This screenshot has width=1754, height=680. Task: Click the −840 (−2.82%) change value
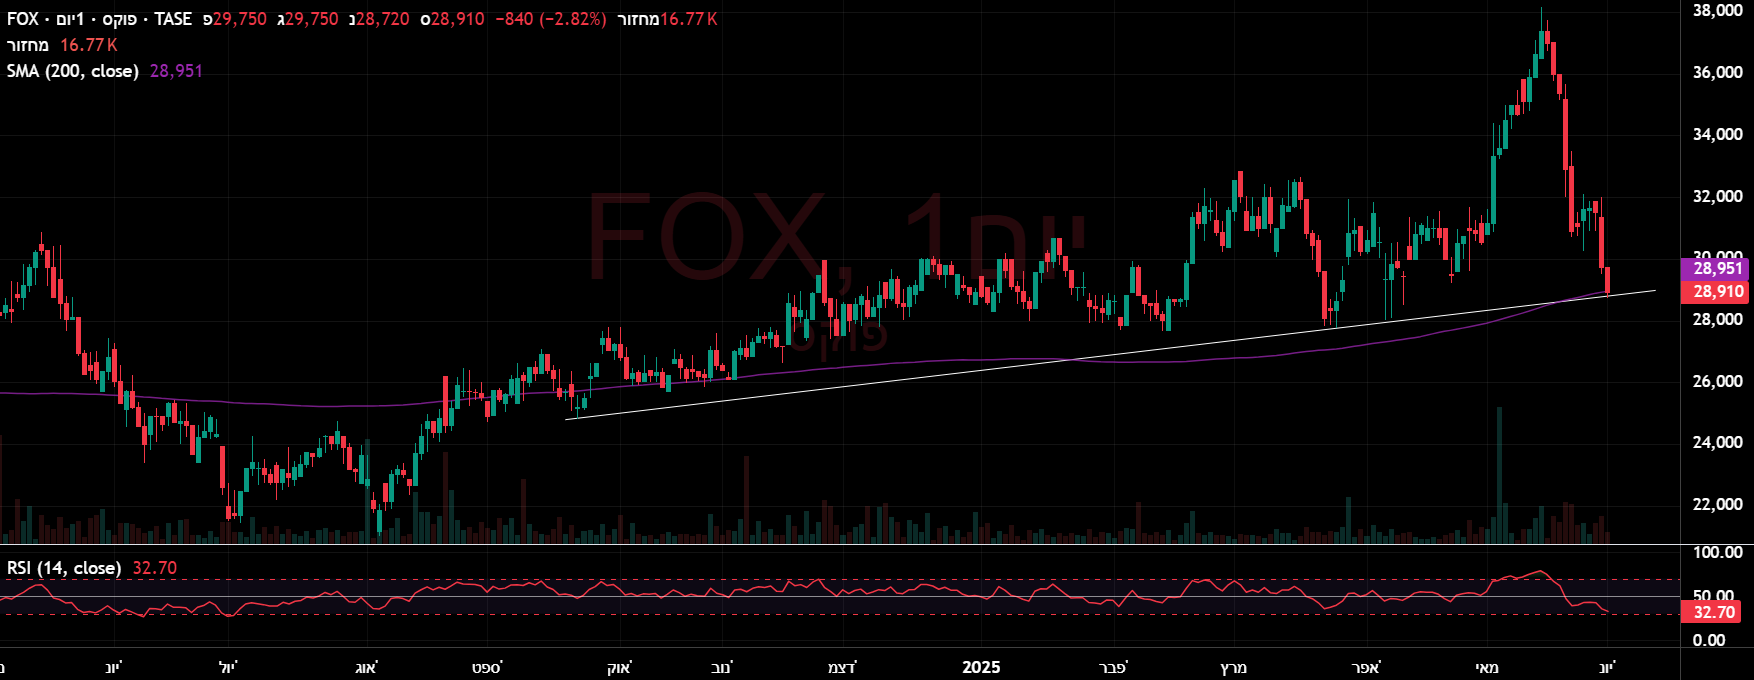(551, 19)
